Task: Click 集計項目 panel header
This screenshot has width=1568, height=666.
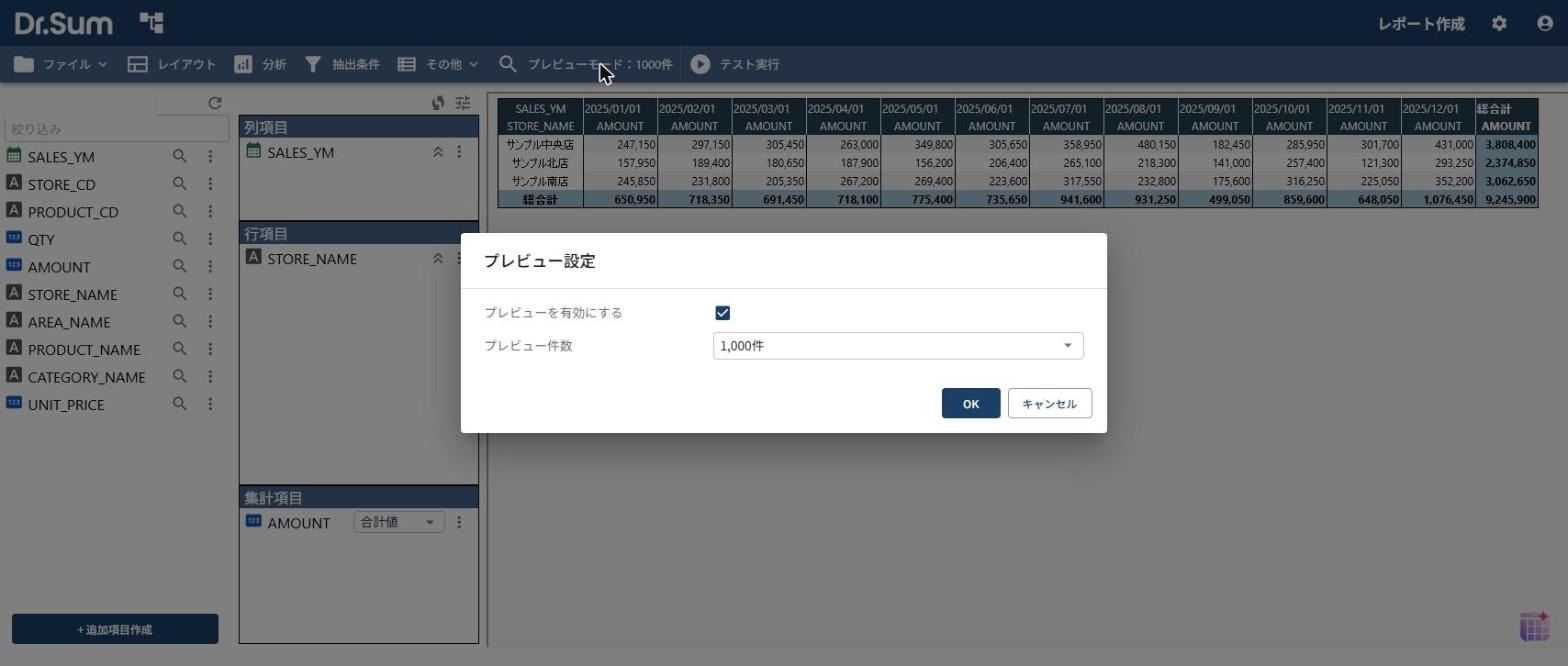Action: coord(358,497)
